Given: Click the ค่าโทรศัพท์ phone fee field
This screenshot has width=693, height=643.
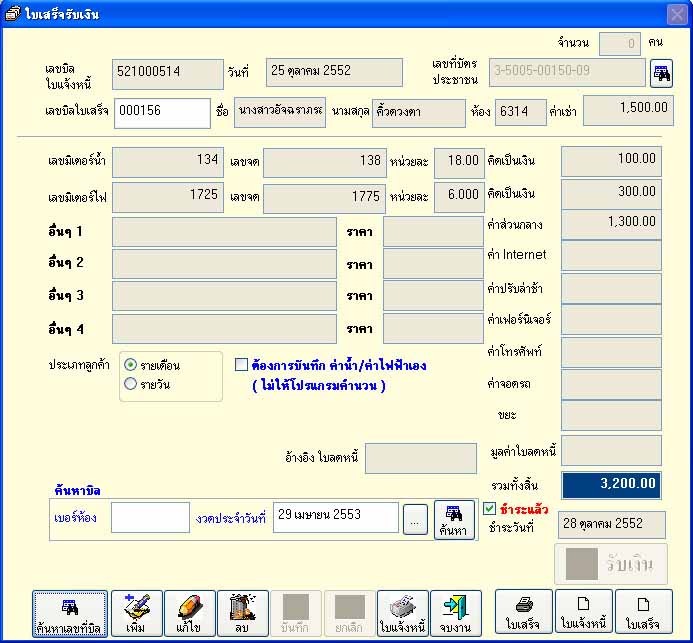Looking at the screenshot, I should point(611,353).
